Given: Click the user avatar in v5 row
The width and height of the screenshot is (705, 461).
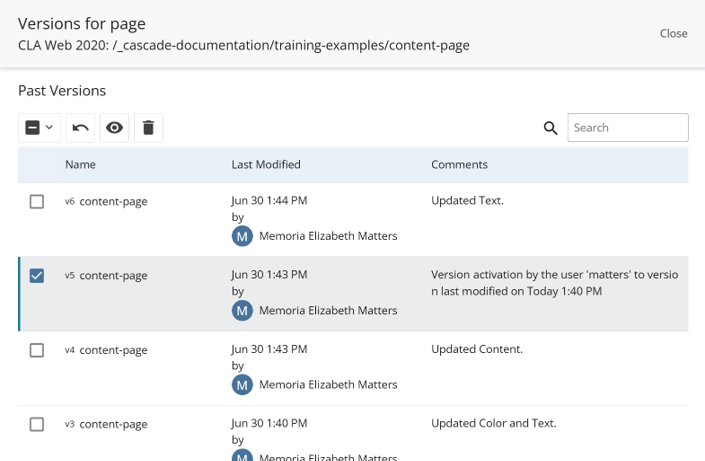Looking at the screenshot, I should click(x=242, y=310).
